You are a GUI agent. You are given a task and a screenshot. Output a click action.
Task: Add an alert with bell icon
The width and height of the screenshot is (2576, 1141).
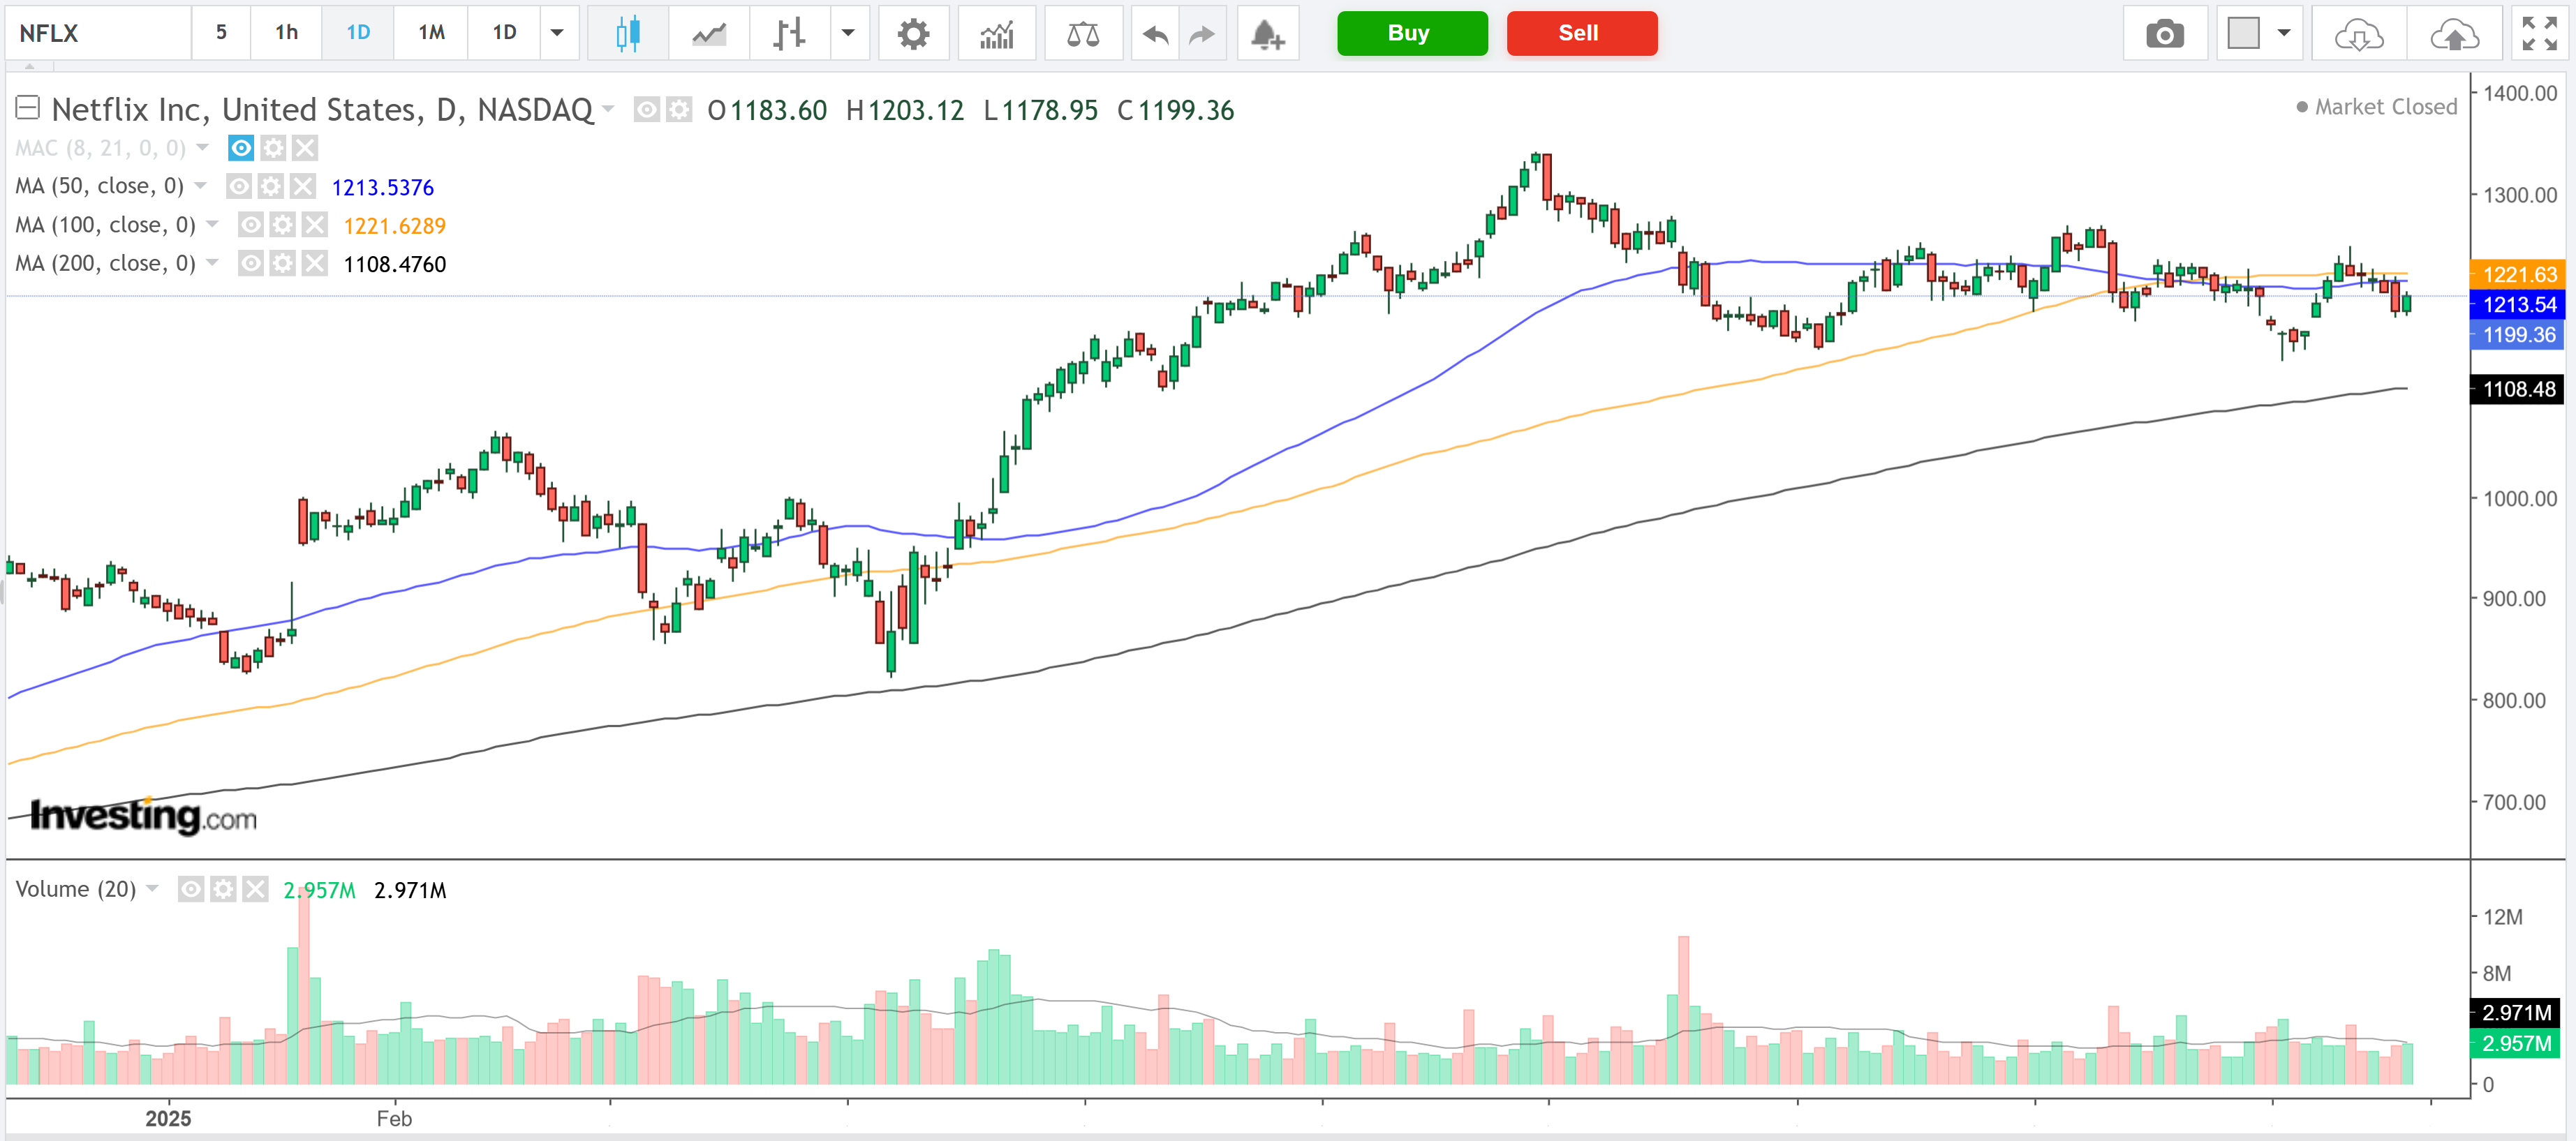(x=1267, y=34)
